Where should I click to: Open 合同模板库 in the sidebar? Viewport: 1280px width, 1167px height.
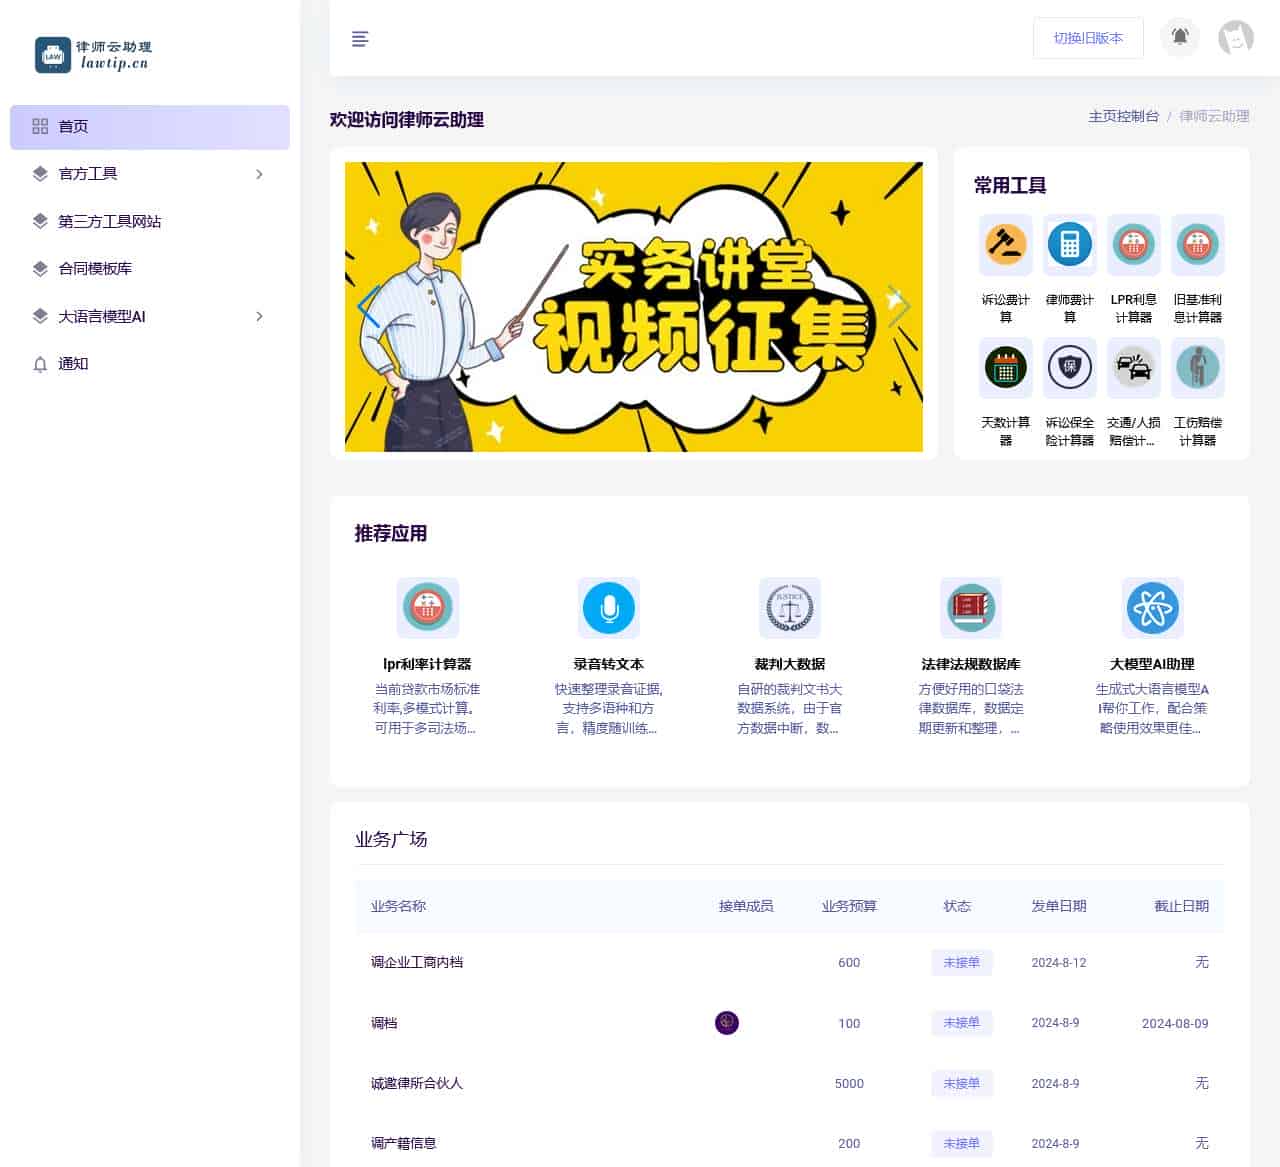(150, 269)
